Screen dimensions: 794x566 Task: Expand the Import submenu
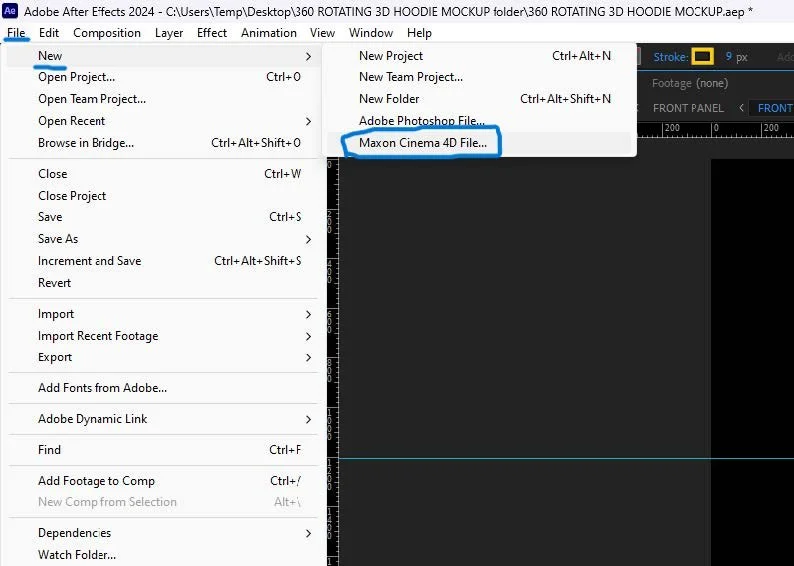(x=163, y=314)
